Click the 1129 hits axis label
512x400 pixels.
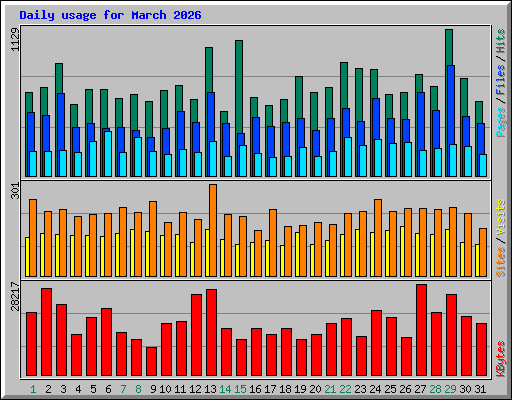(x=15, y=40)
